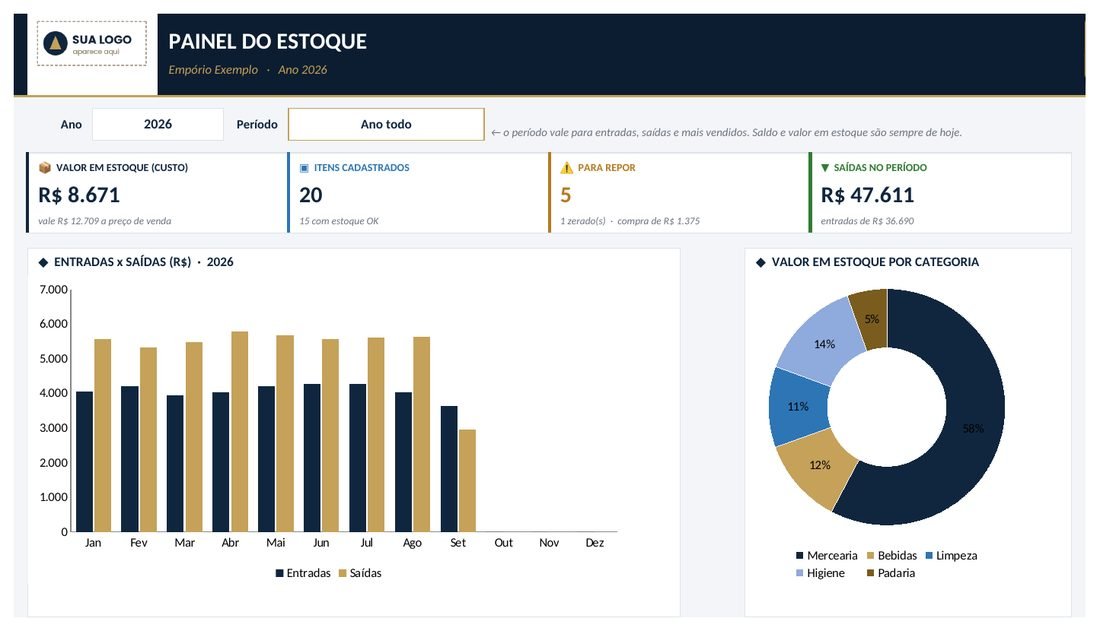The image size is (1100, 631).
Task: Click the Set Saídas bar
Action: coord(467,481)
